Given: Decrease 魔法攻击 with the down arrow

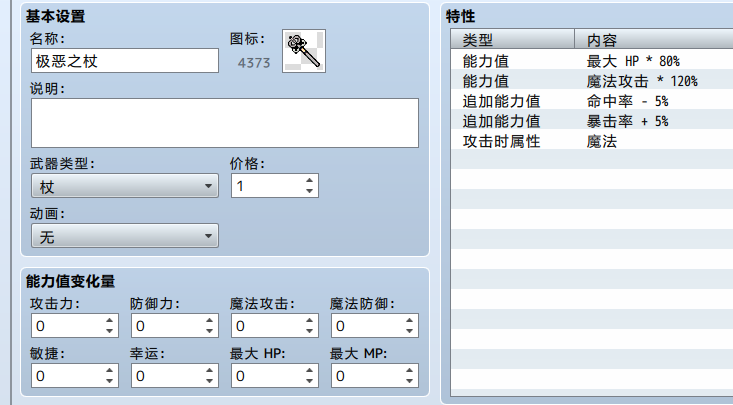Looking at the screenshot, I should [x=309, y=331].
